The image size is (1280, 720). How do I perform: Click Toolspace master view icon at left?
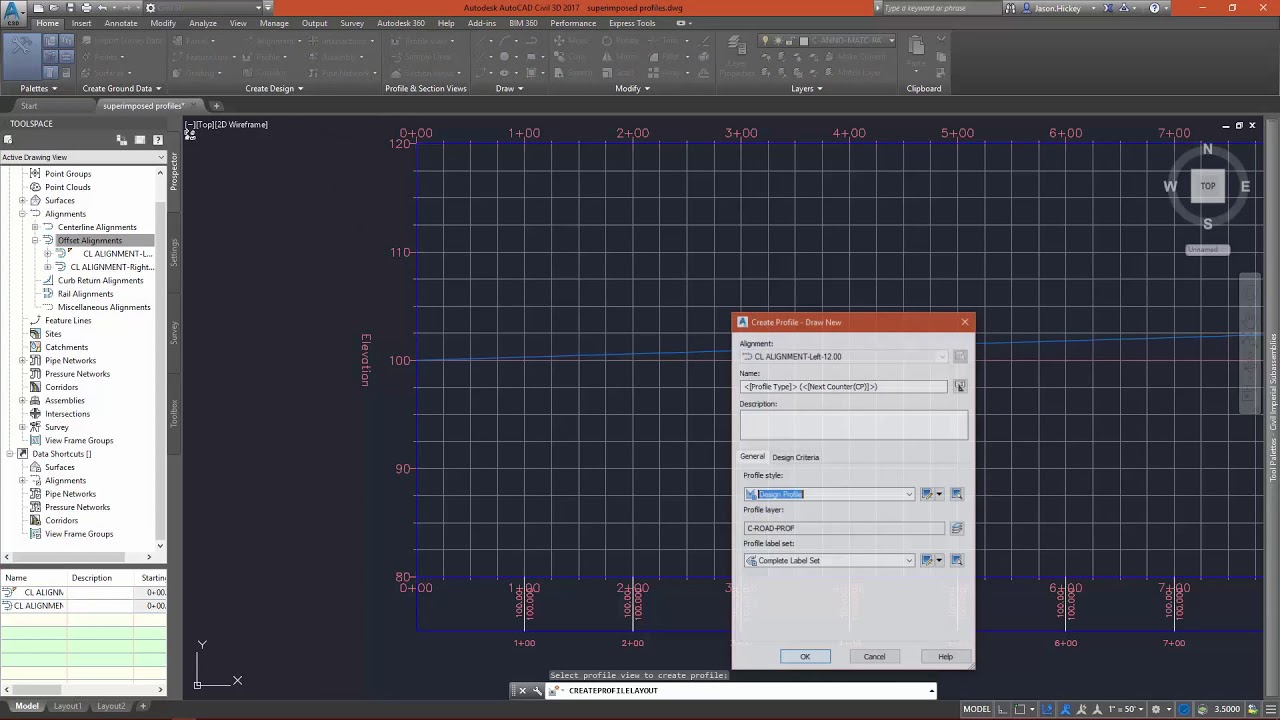point(8,140)
